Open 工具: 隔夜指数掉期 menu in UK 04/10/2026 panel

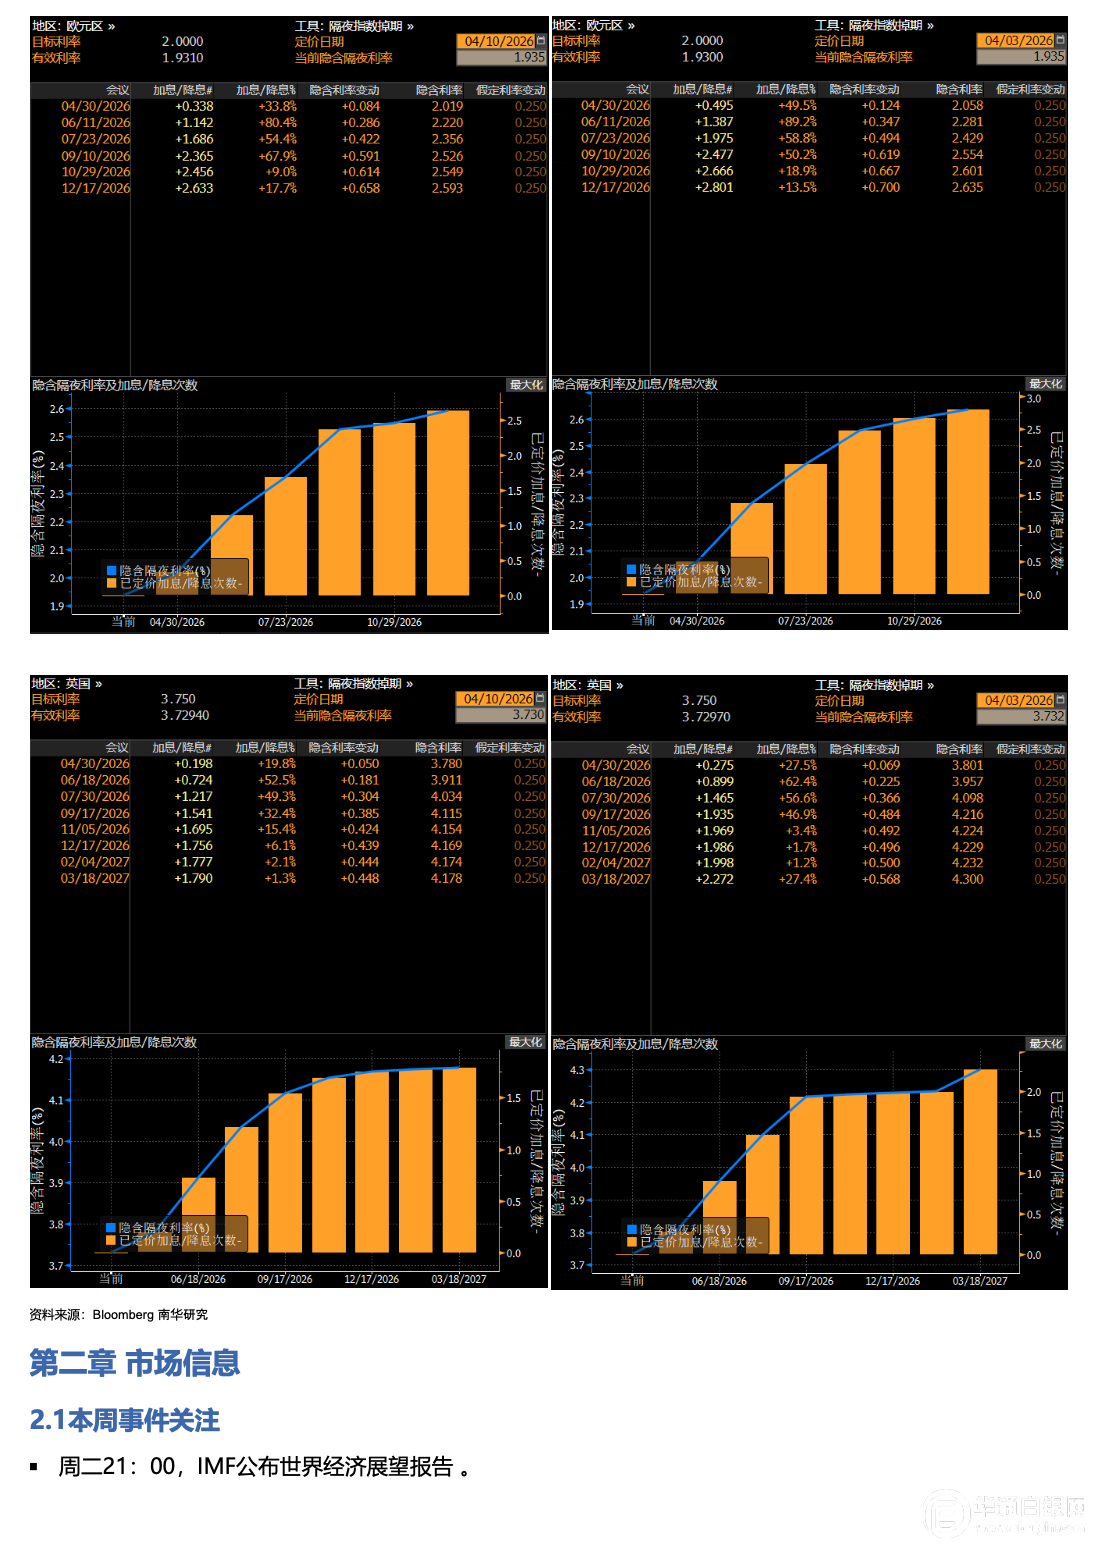click(x=353, y=684)
